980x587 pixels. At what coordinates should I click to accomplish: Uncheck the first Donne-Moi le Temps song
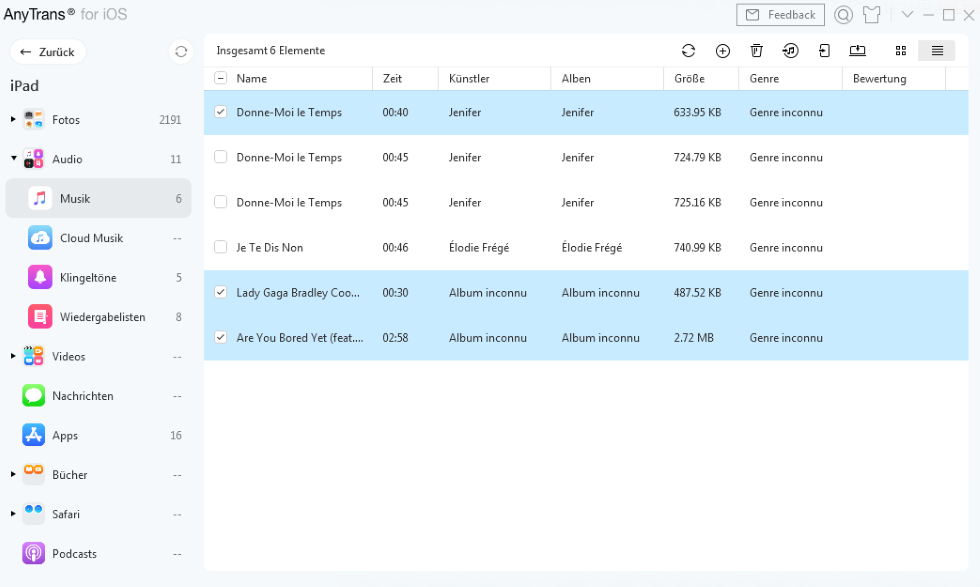(221, 112)
